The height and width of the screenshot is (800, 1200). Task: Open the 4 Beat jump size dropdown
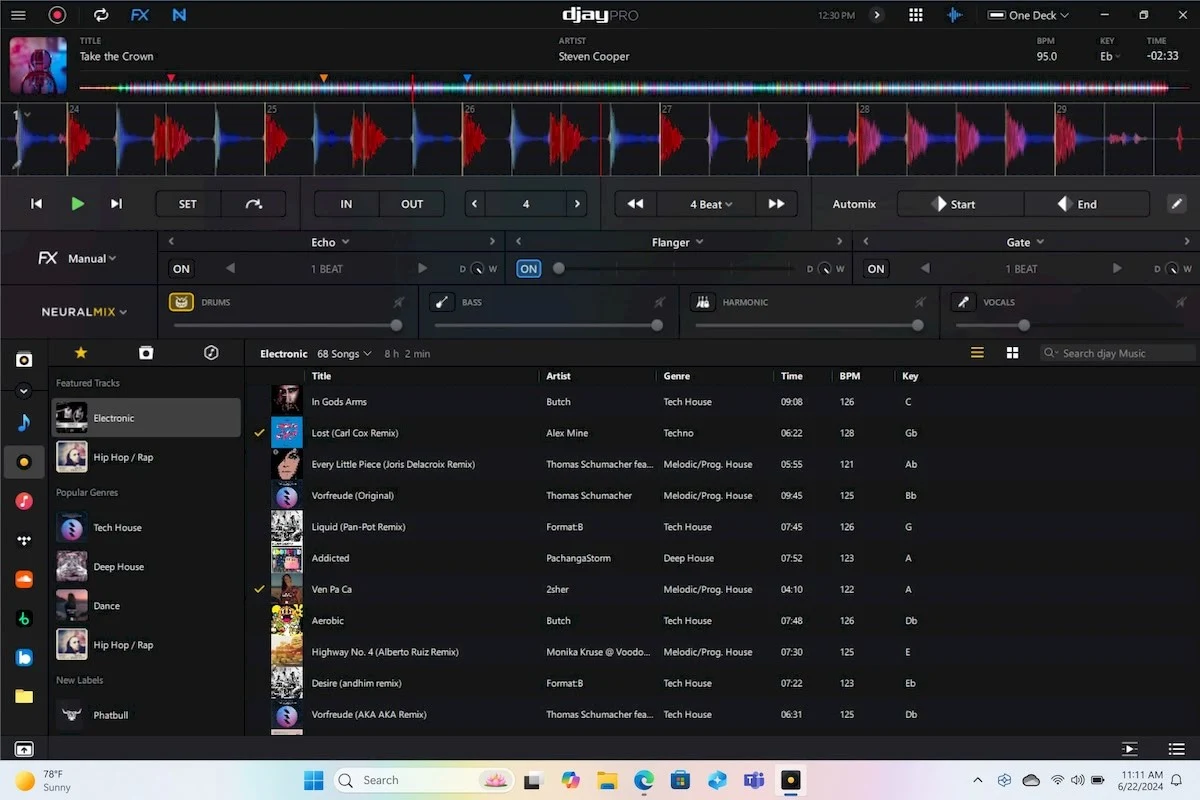click(711, 204)
